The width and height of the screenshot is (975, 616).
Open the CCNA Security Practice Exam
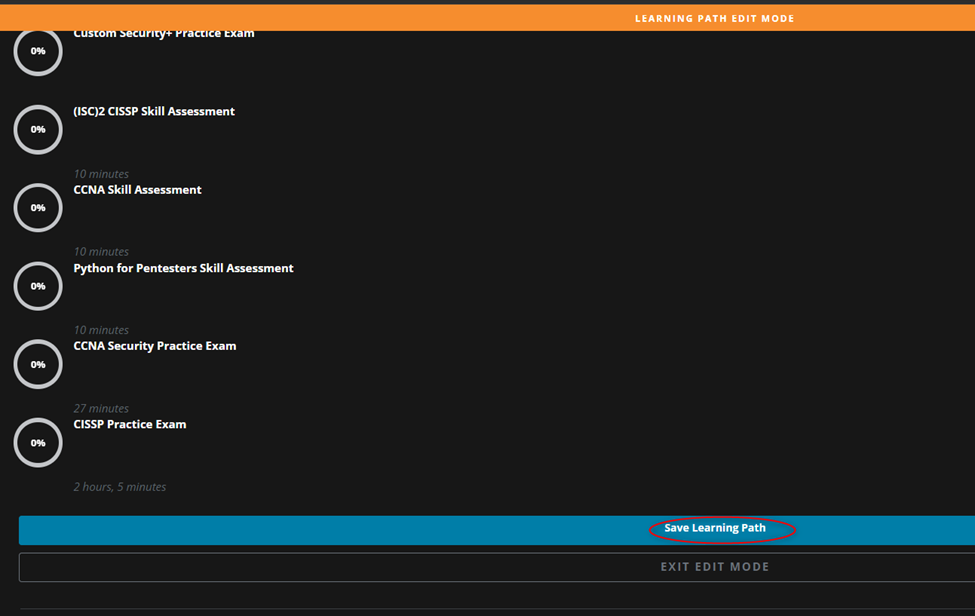point(154,345)
